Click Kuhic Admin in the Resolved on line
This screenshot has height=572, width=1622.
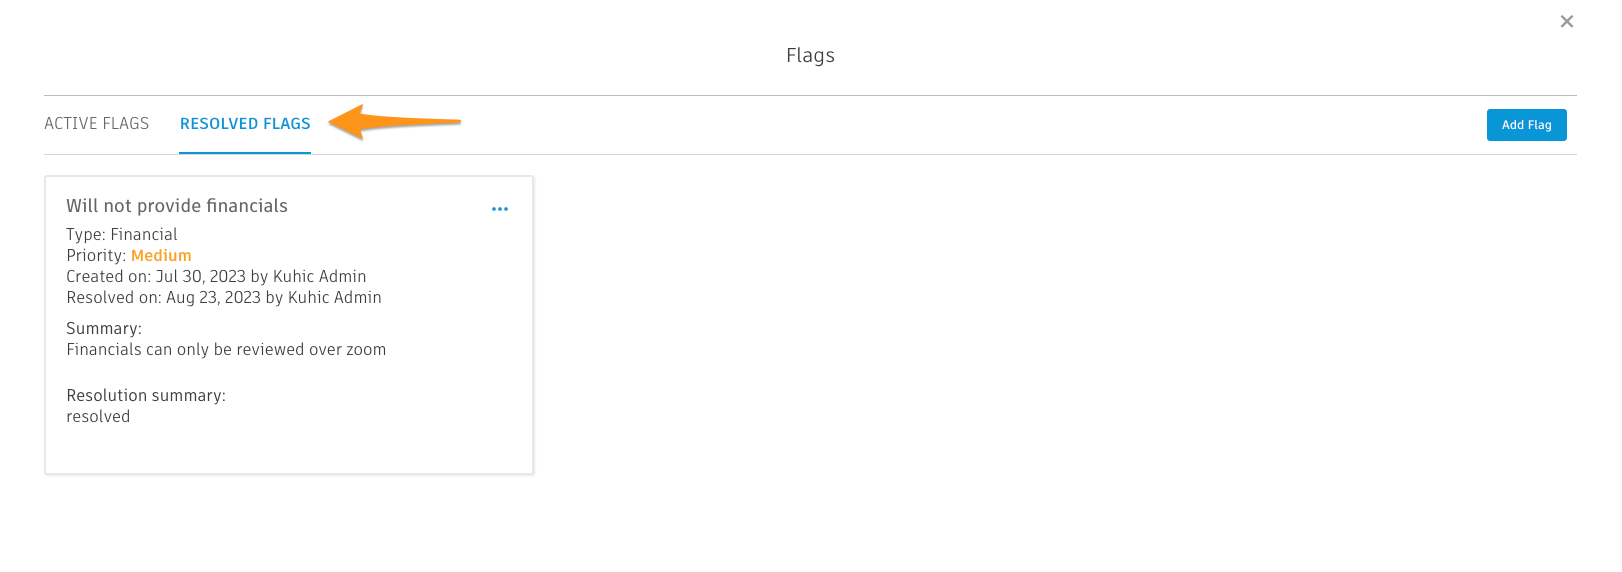coord(335,298)
